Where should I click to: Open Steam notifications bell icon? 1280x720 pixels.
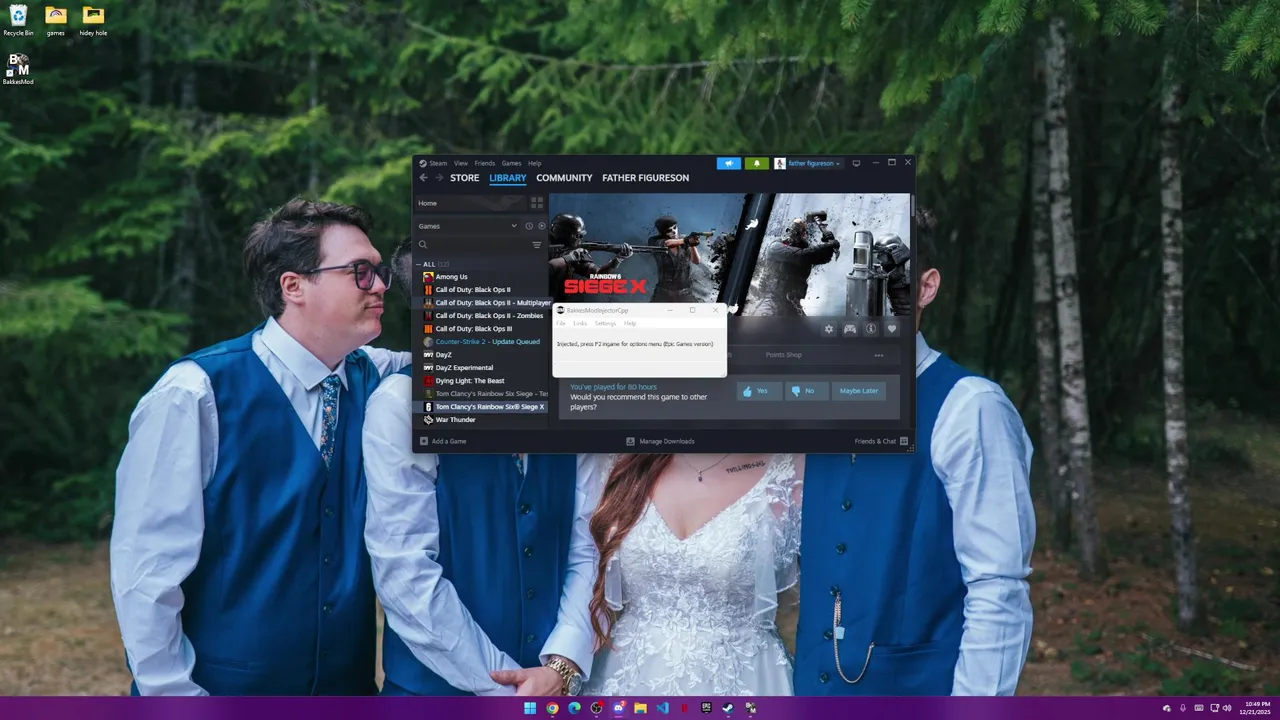(x=756, y=163)
